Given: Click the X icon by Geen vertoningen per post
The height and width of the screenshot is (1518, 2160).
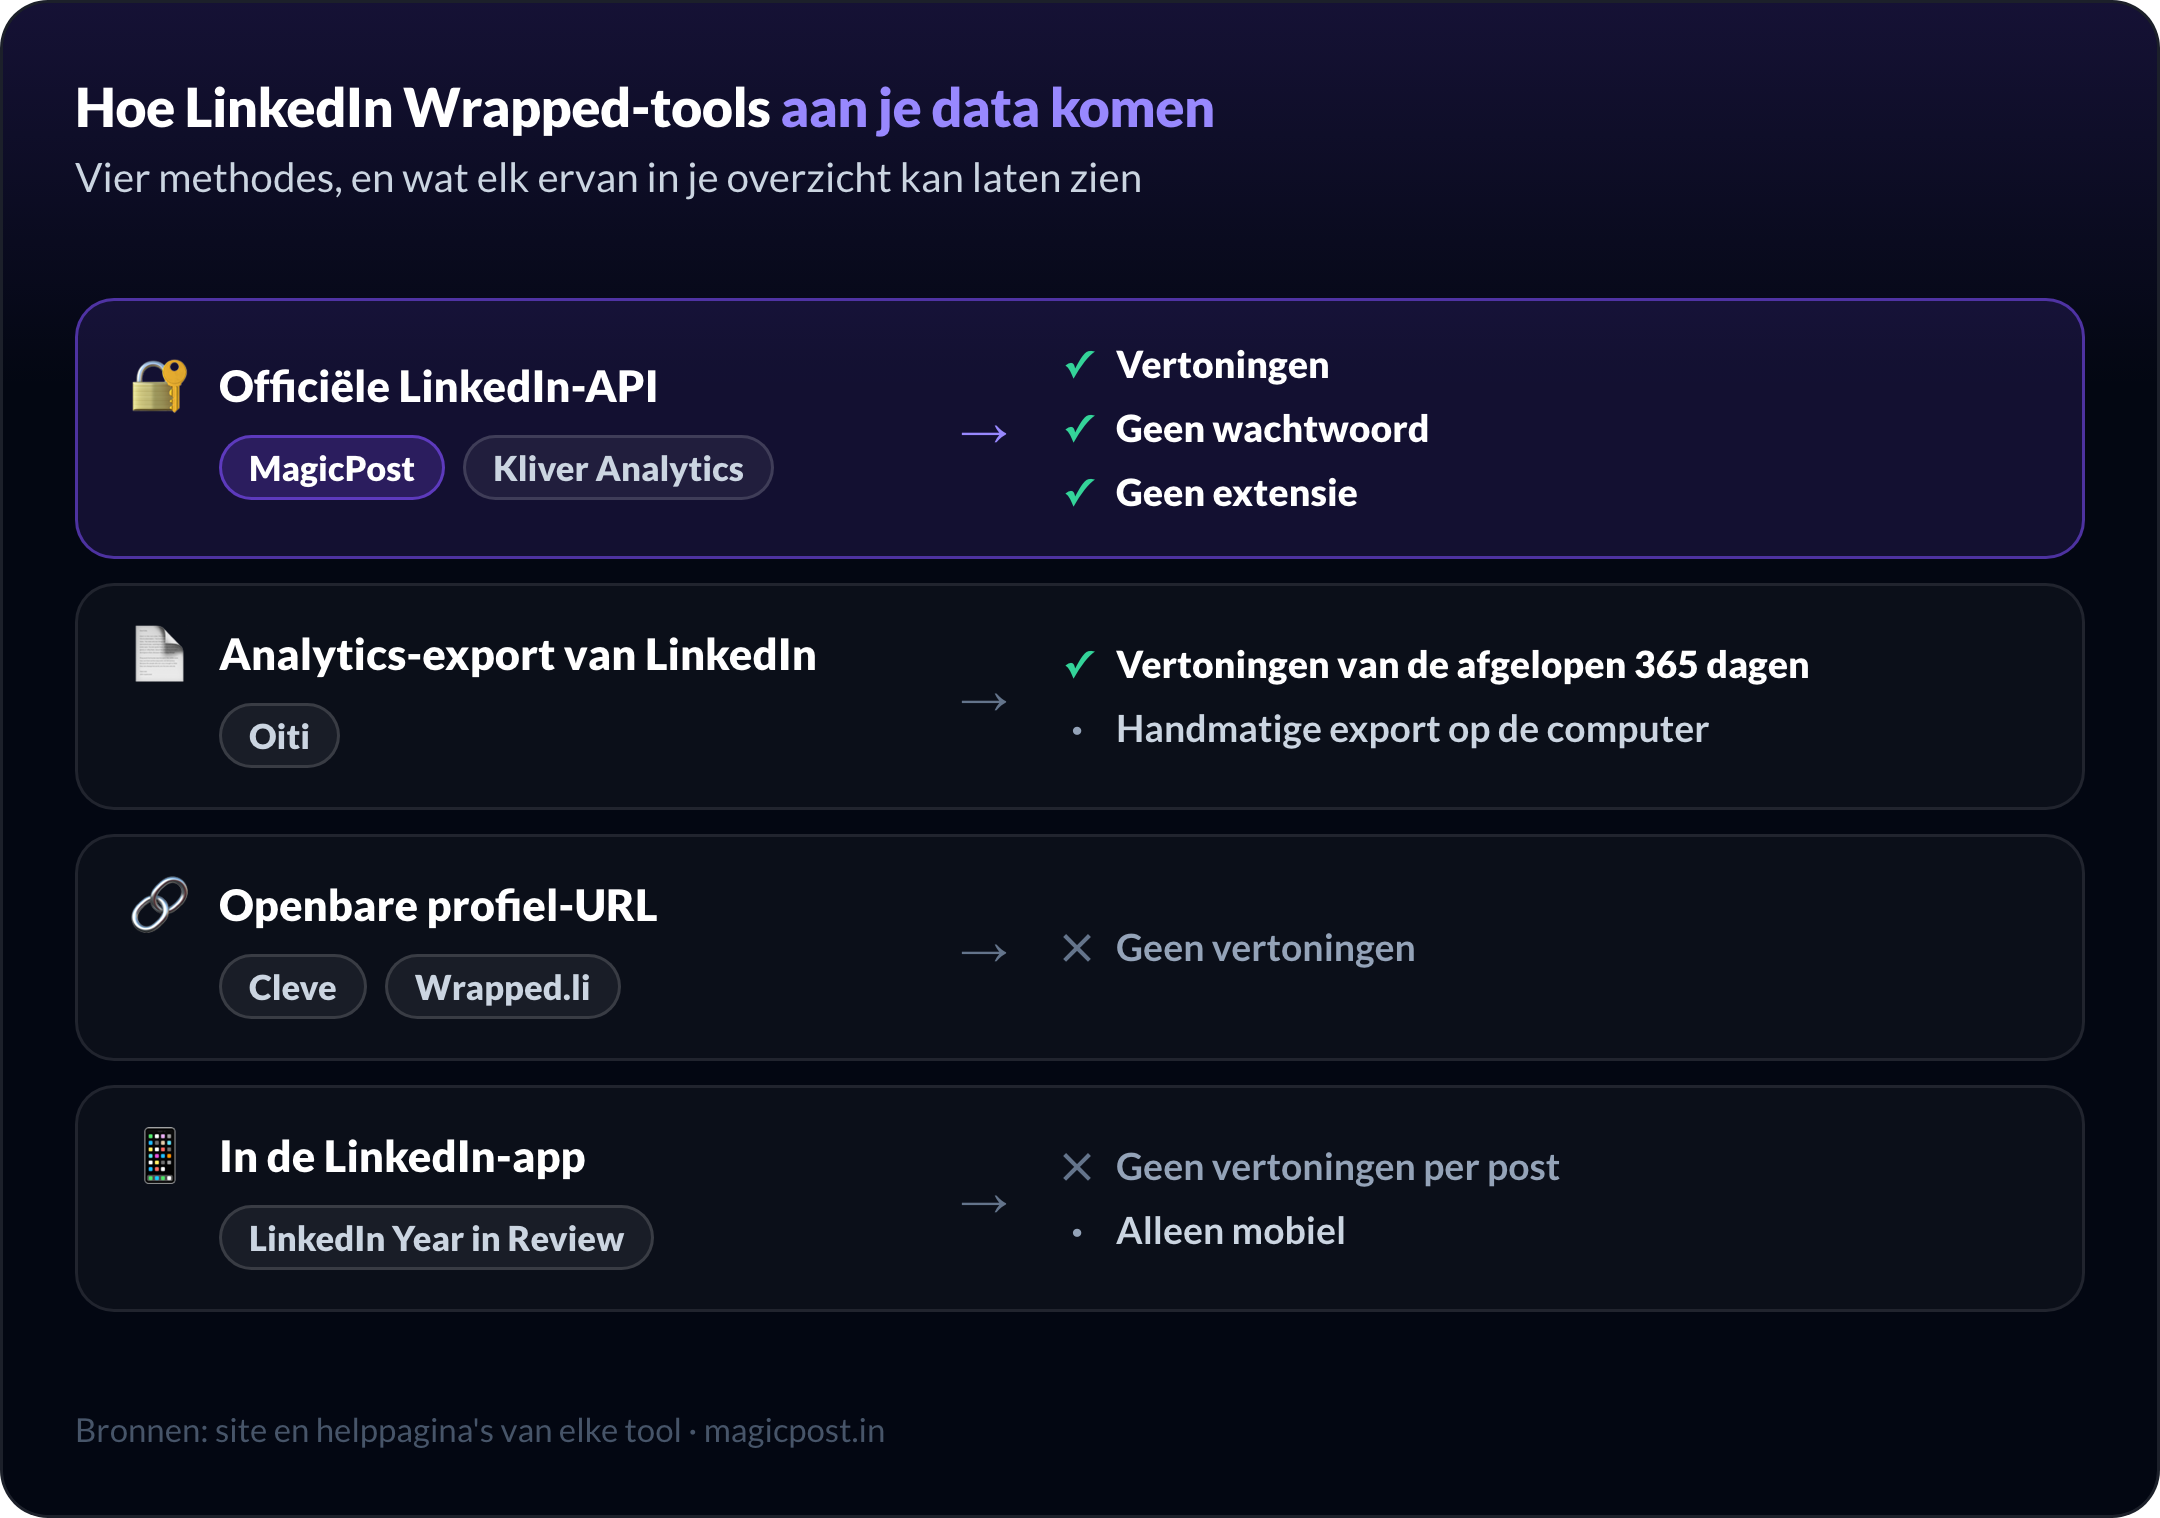Looking at the screenshot, I should click(1077, 1167).
